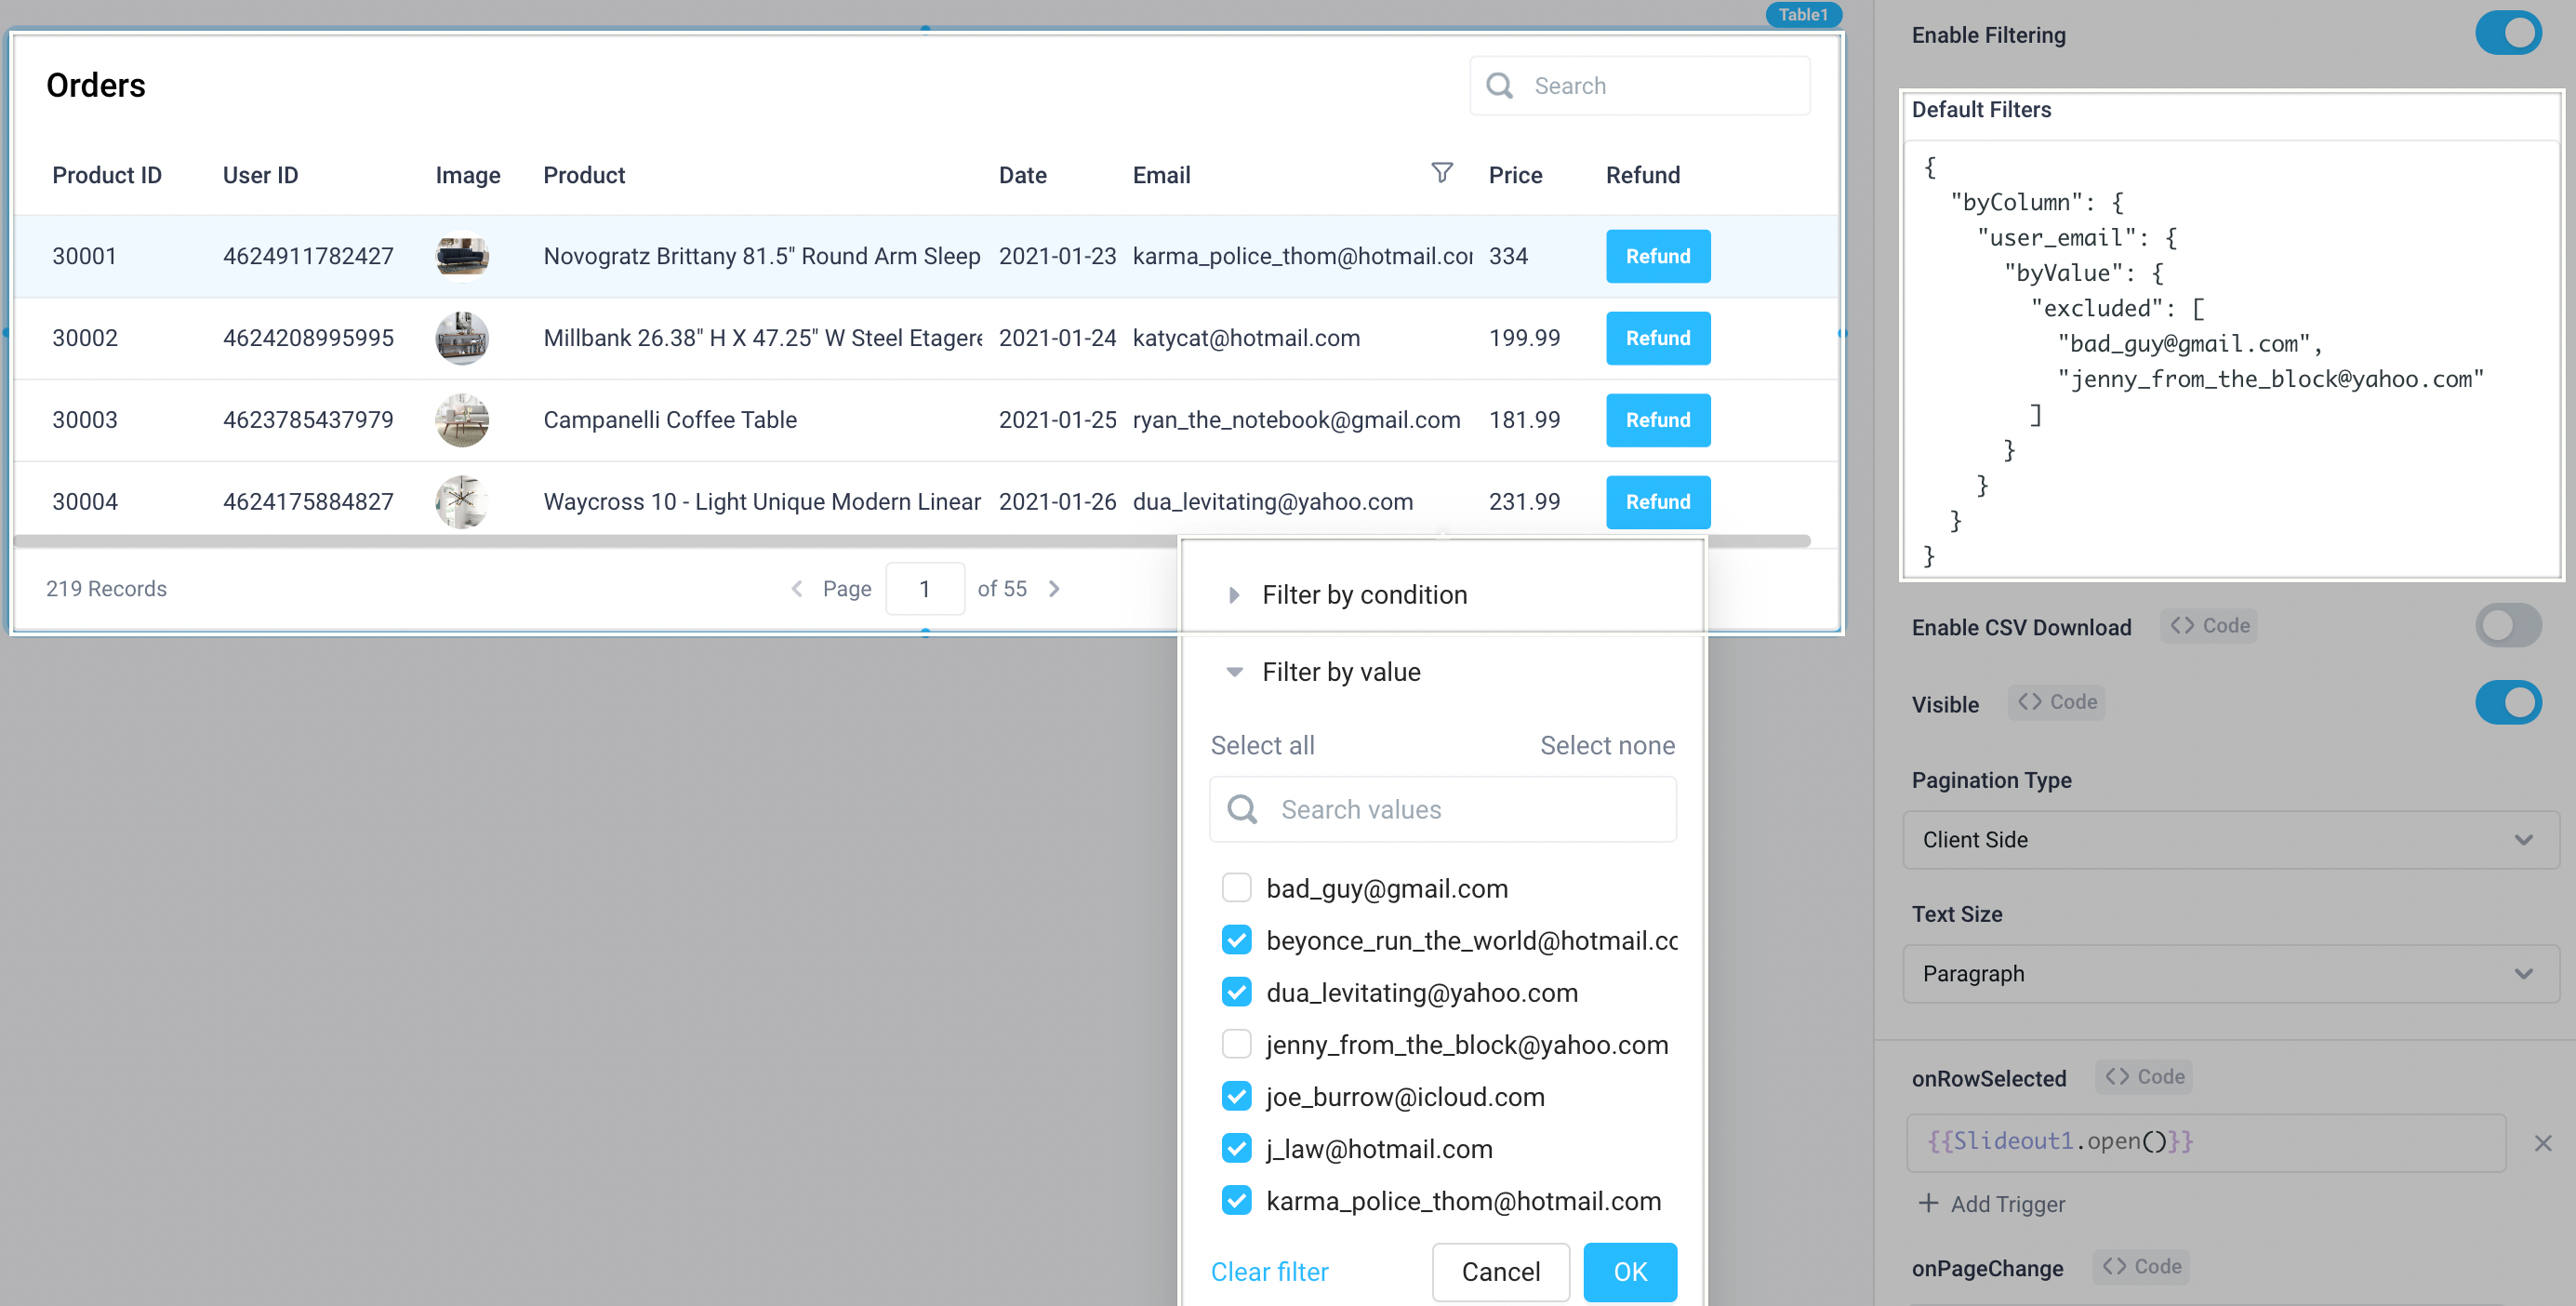
Task: Remove the onRowSelected trigger with X
Action: pyautogui.click(x=2542, y=1143)
